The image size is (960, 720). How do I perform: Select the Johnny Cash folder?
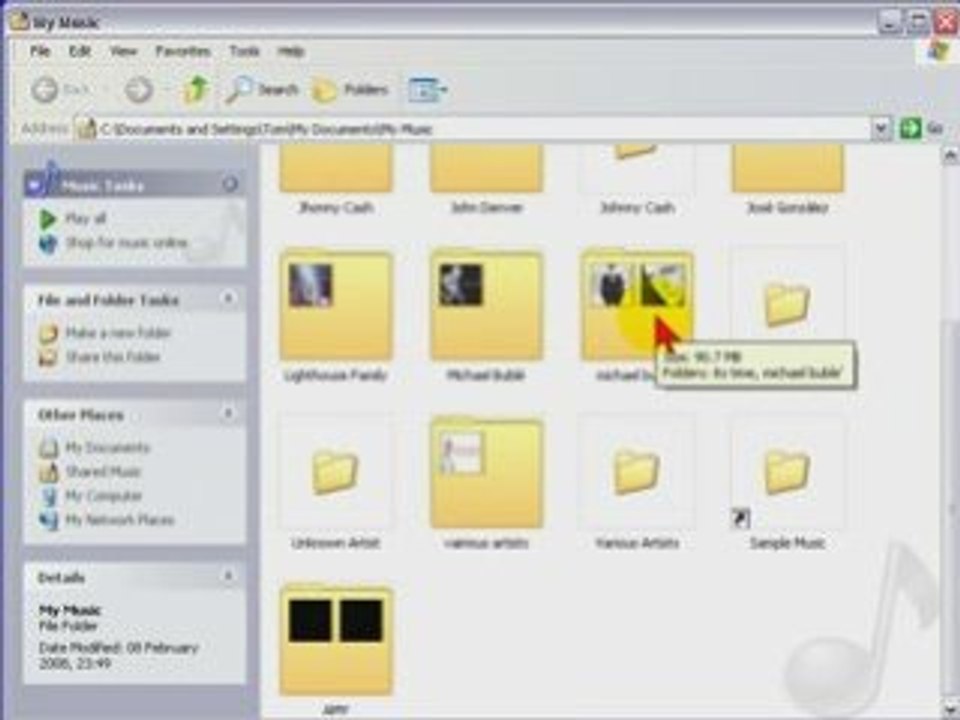tap(637, 178)
